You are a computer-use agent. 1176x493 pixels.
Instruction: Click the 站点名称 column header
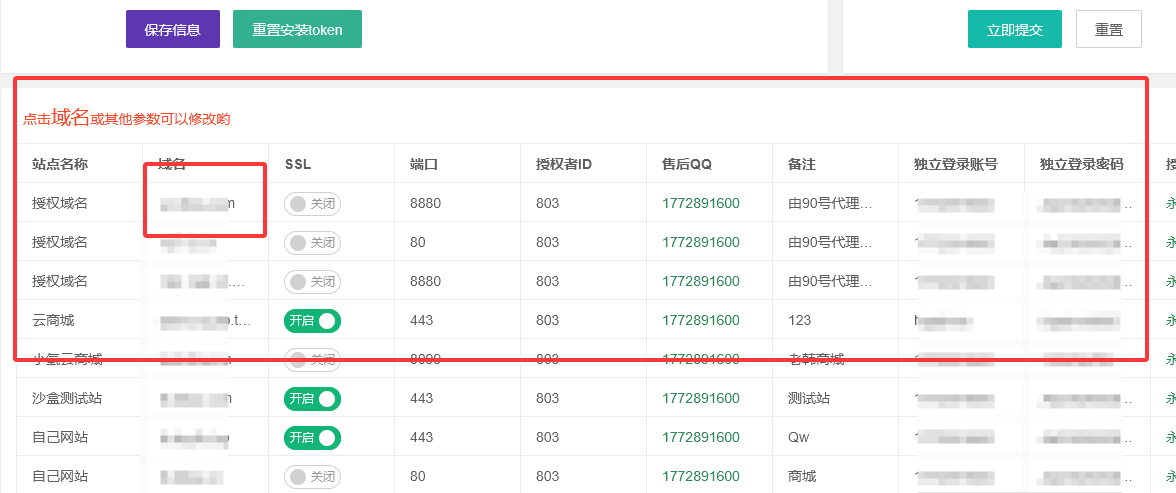[x=60, y=164]
